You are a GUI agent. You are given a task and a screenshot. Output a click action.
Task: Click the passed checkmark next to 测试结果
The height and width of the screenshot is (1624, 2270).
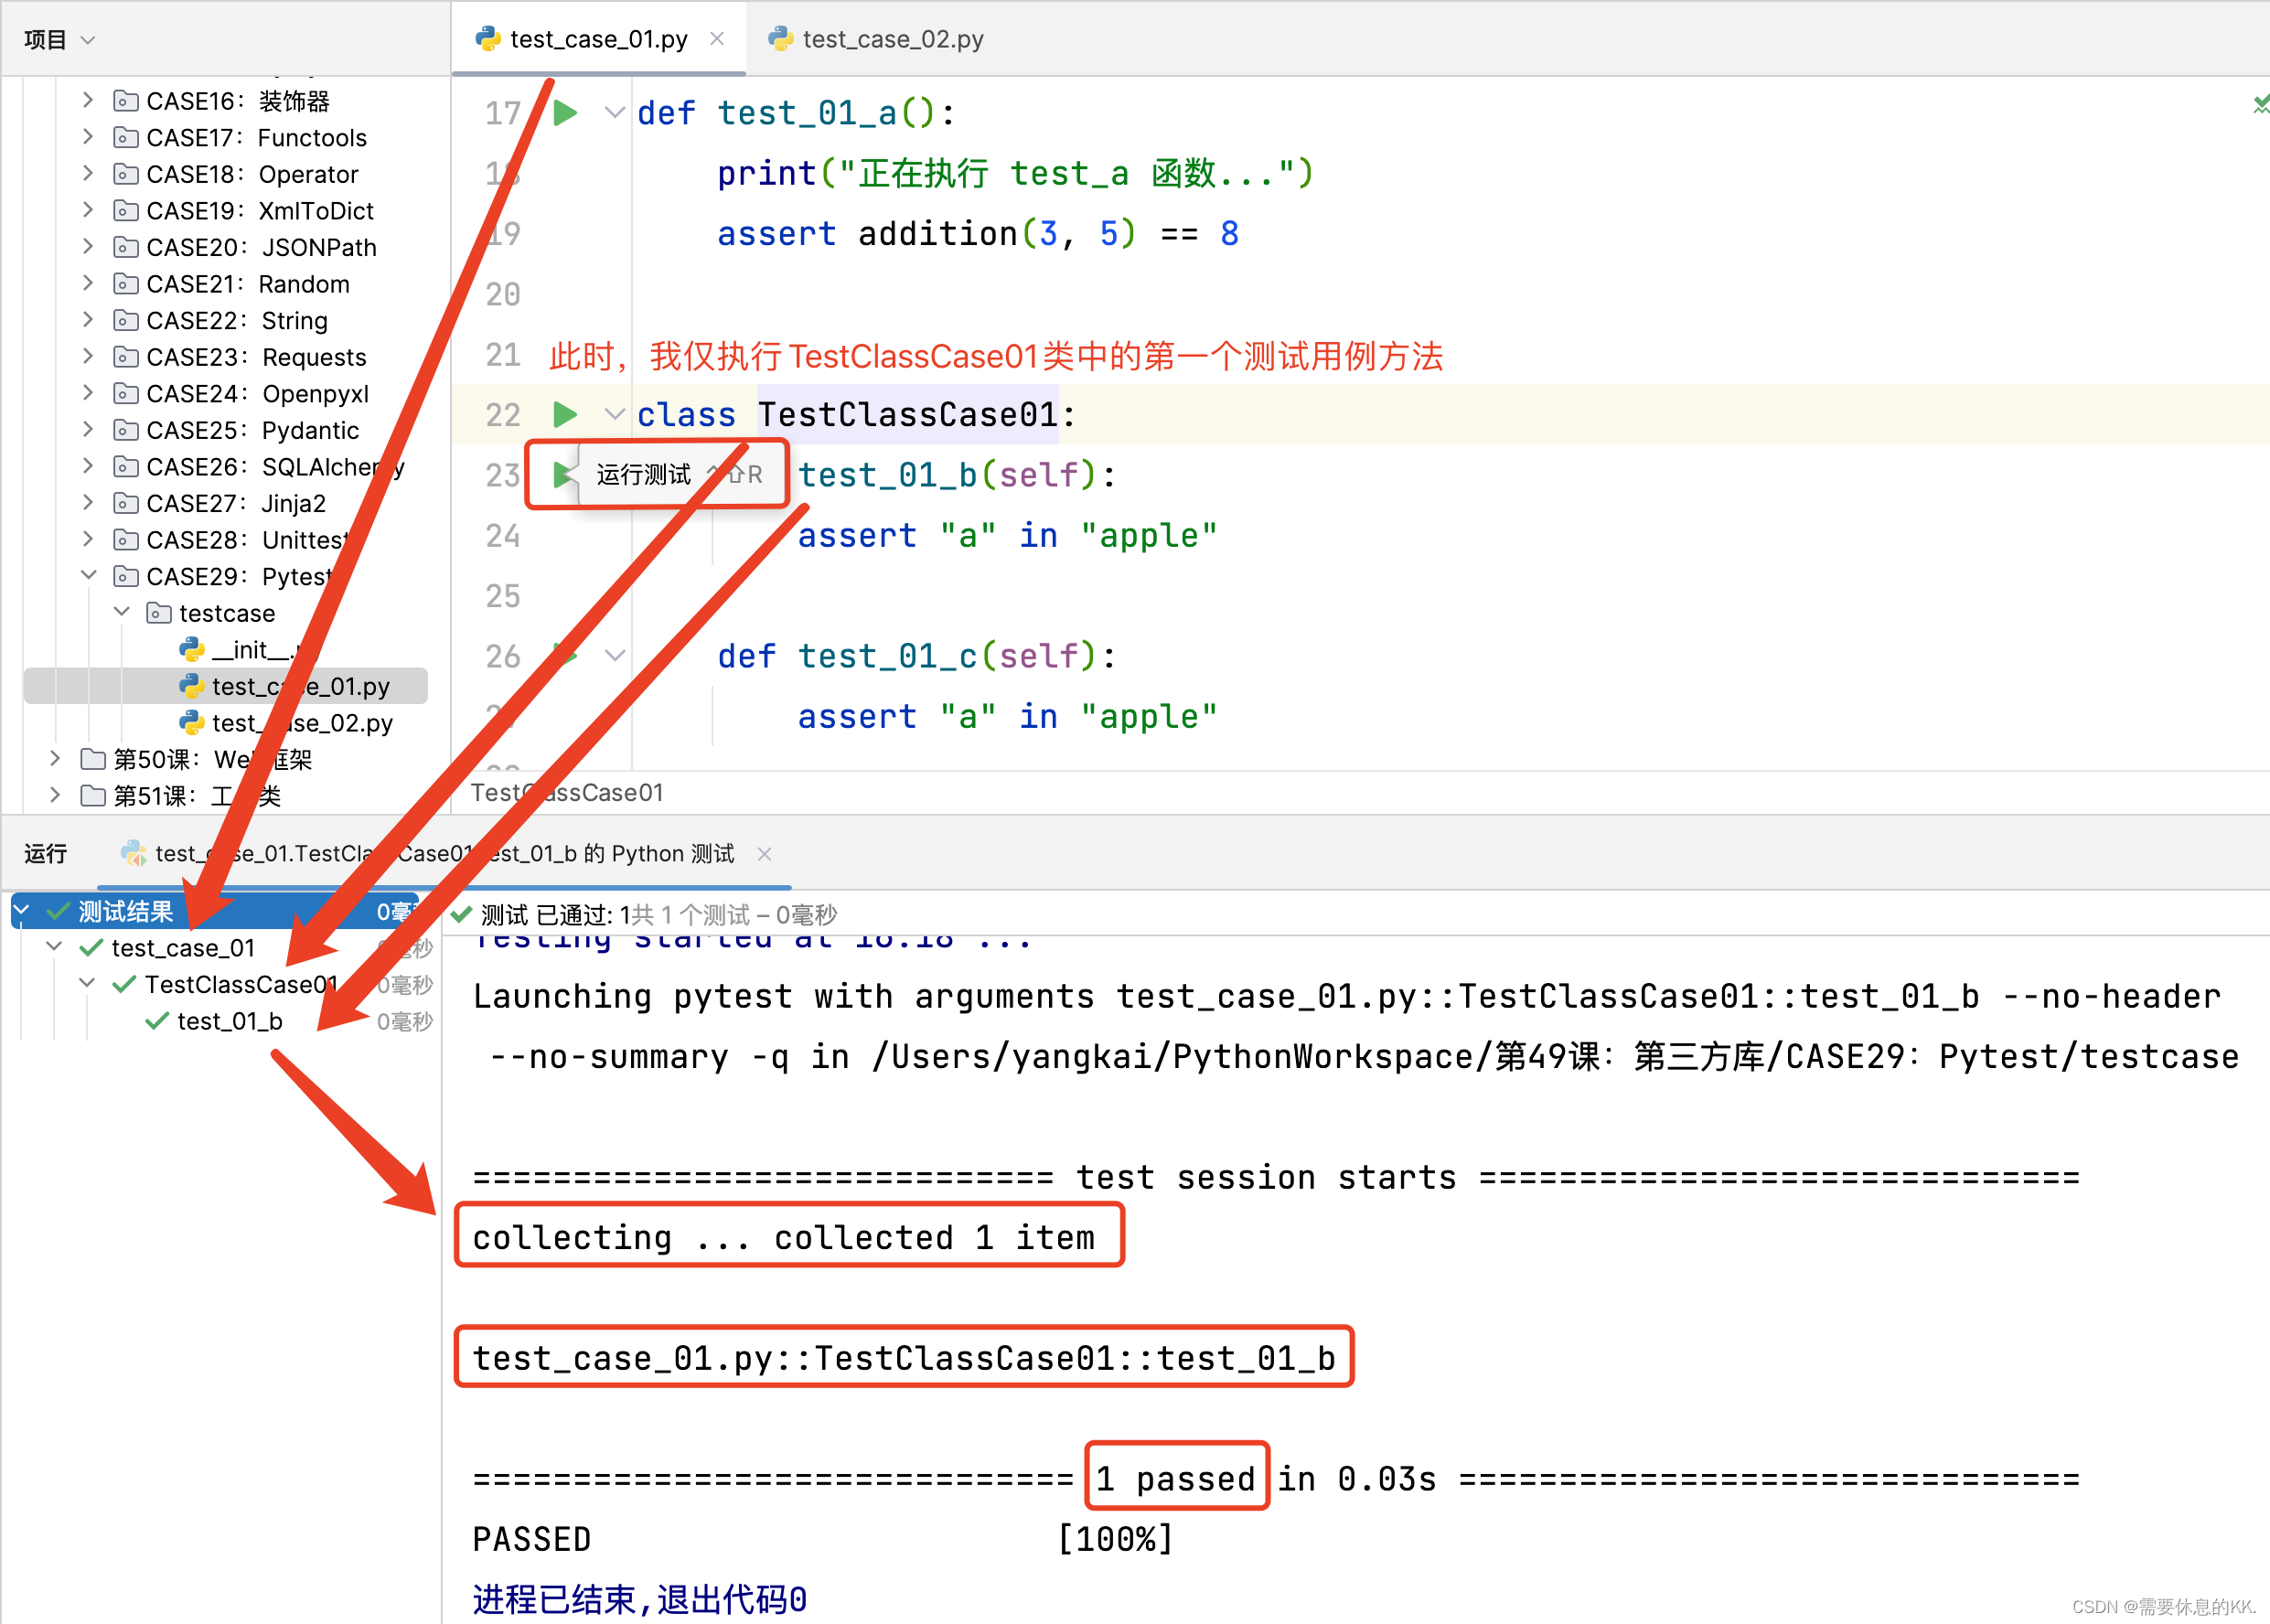point(58,911)
